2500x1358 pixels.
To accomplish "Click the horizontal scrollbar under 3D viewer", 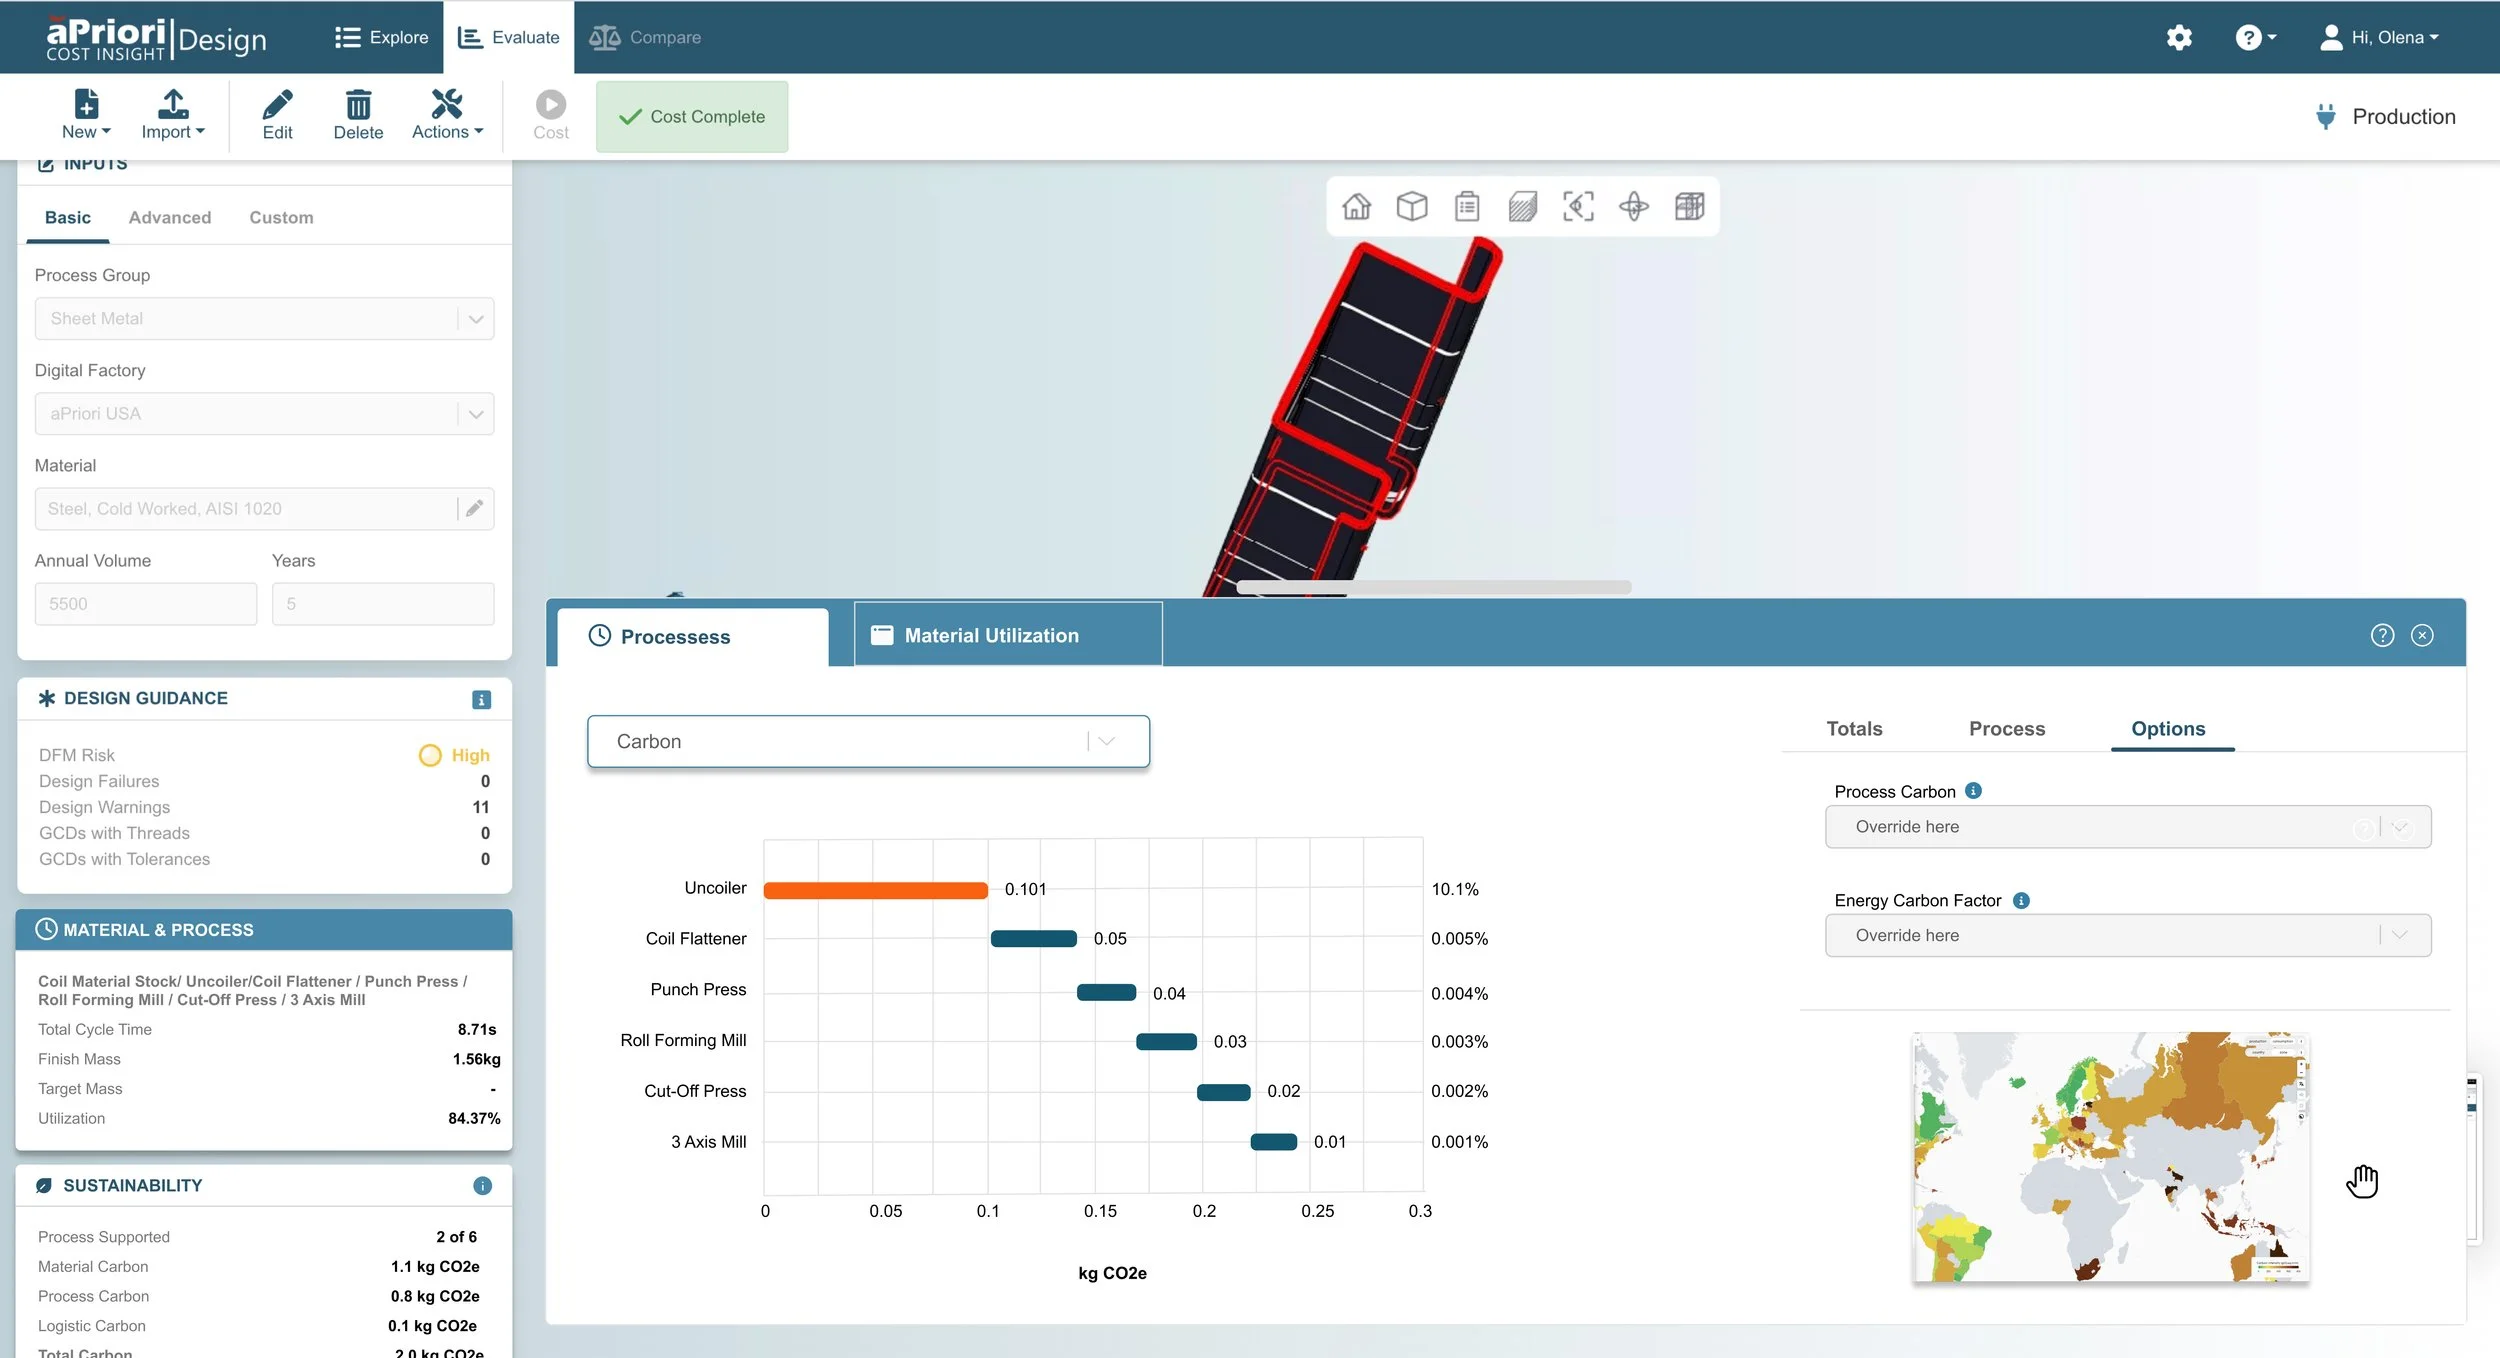I will coord(1433,587).
